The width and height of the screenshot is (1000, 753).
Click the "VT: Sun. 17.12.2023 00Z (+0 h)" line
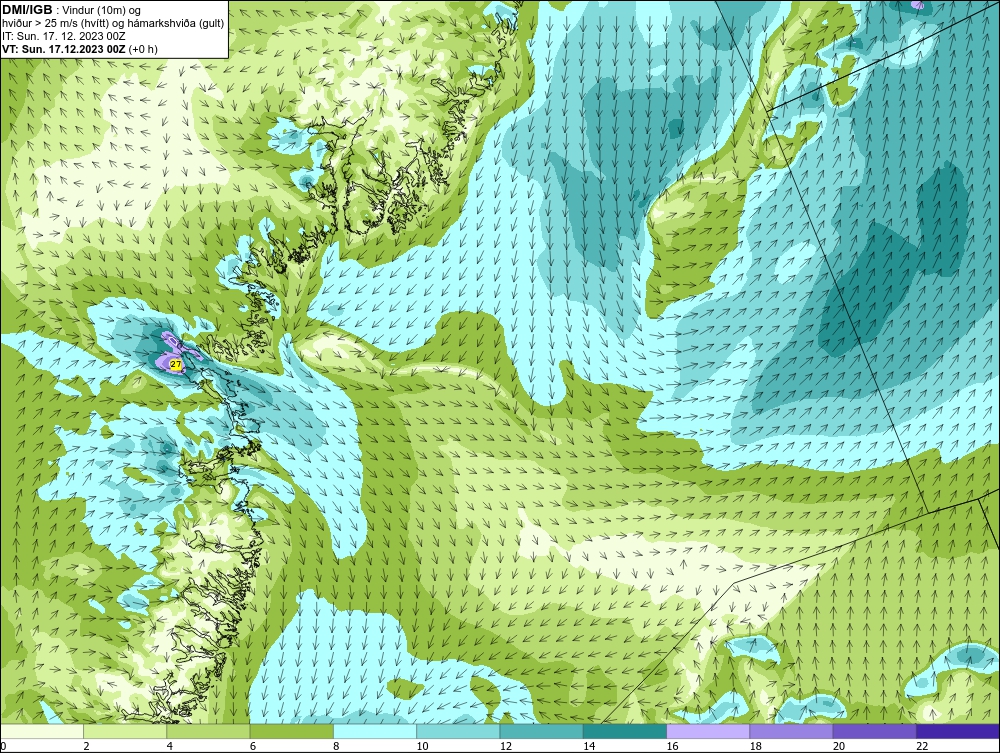80,48
